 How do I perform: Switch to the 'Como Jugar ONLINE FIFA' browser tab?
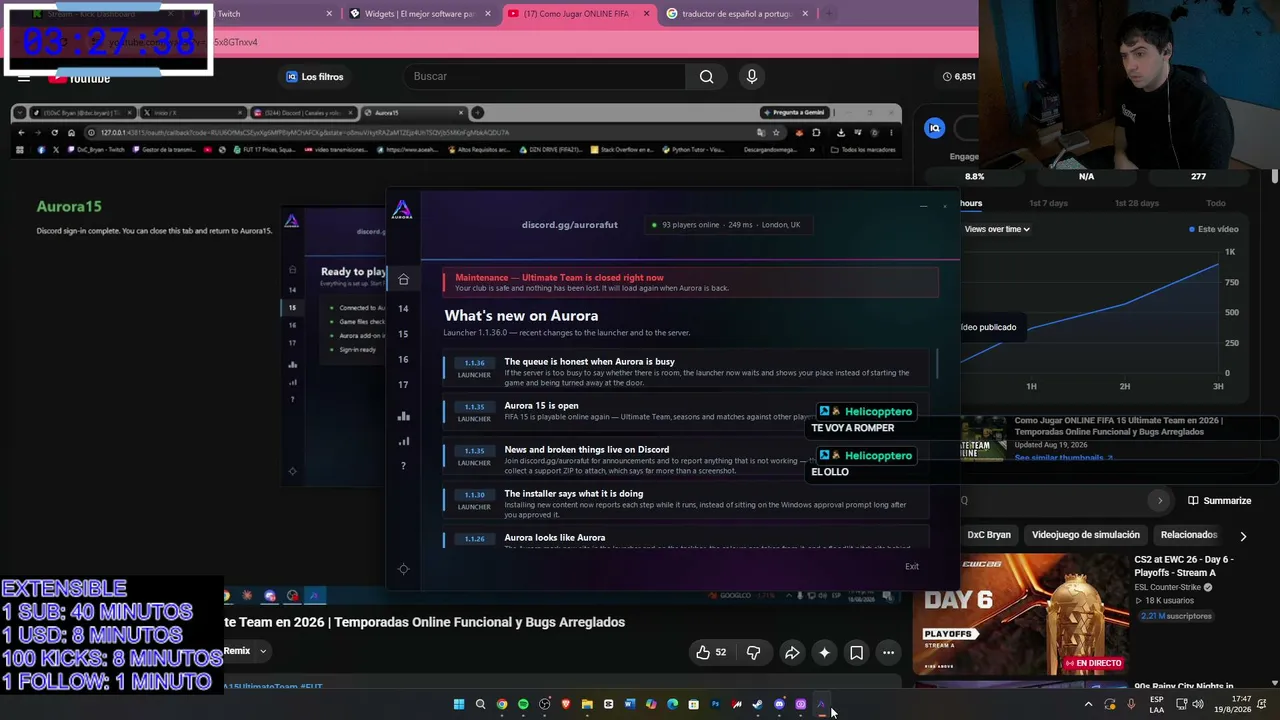point(578,14)
